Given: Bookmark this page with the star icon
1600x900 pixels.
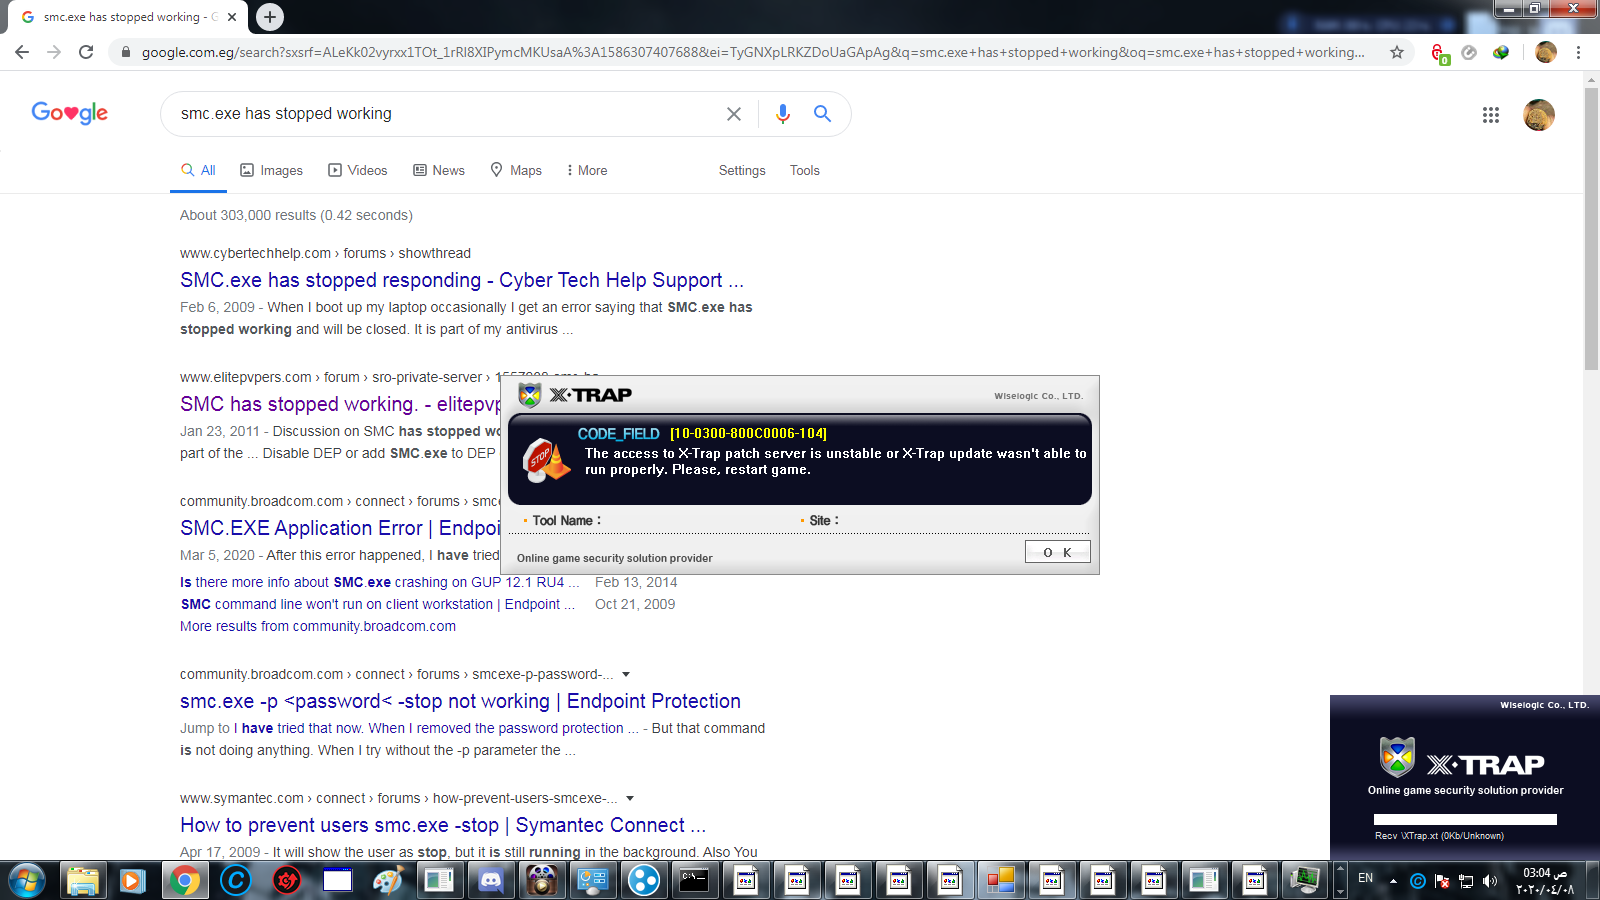Looking at the screenshot, I should [x=1397, y=52].
